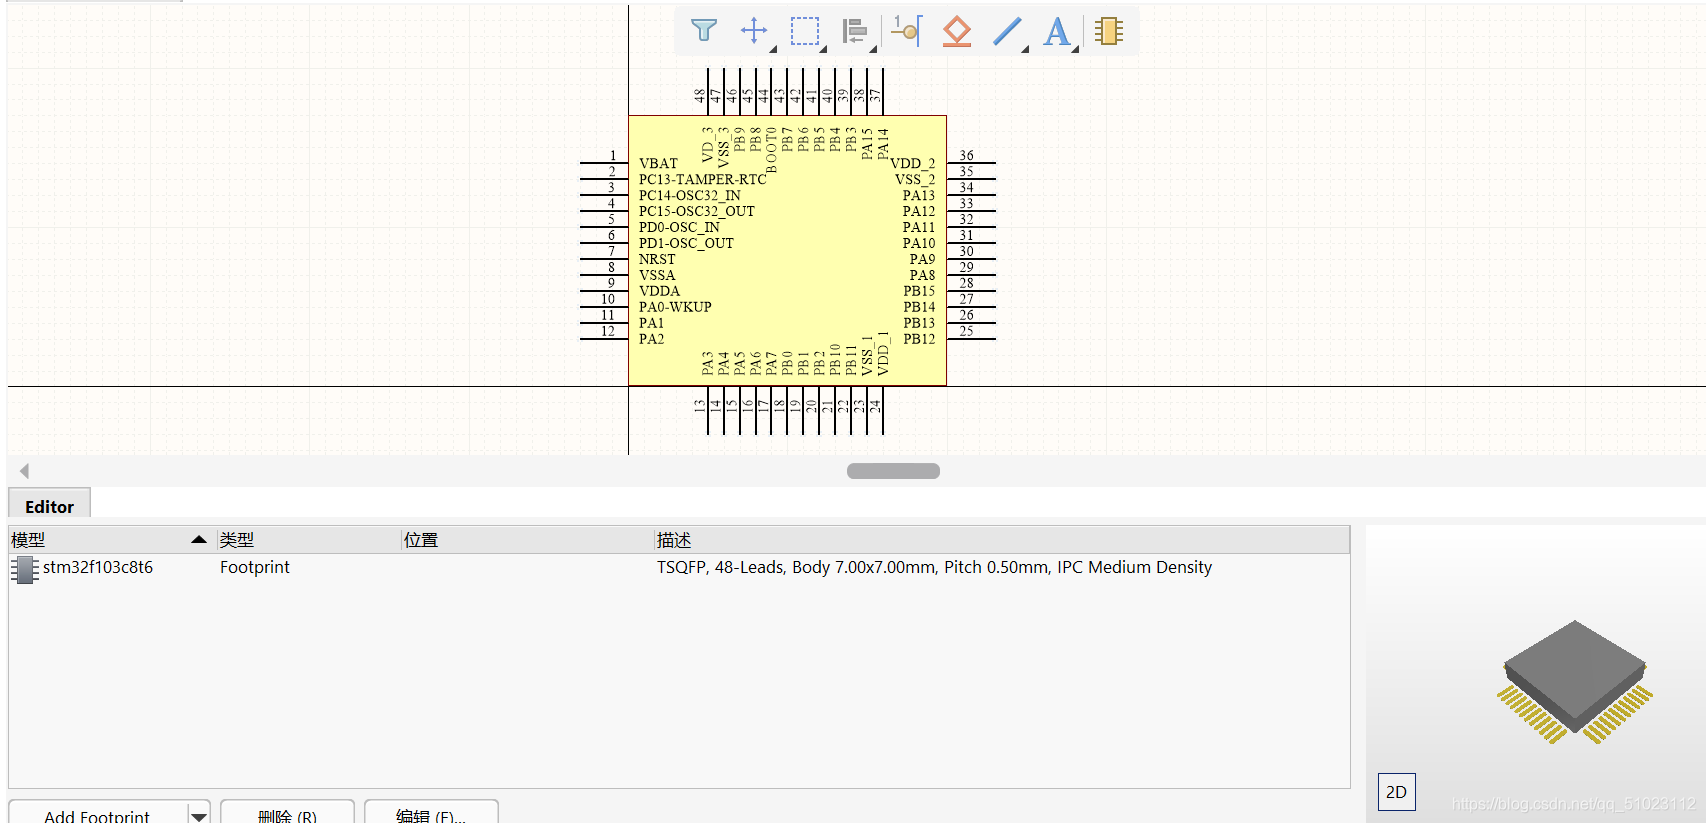This screenshot has height=823, width=1706.
Task: Select the PA12 pin label
Action: pos(919,211)
